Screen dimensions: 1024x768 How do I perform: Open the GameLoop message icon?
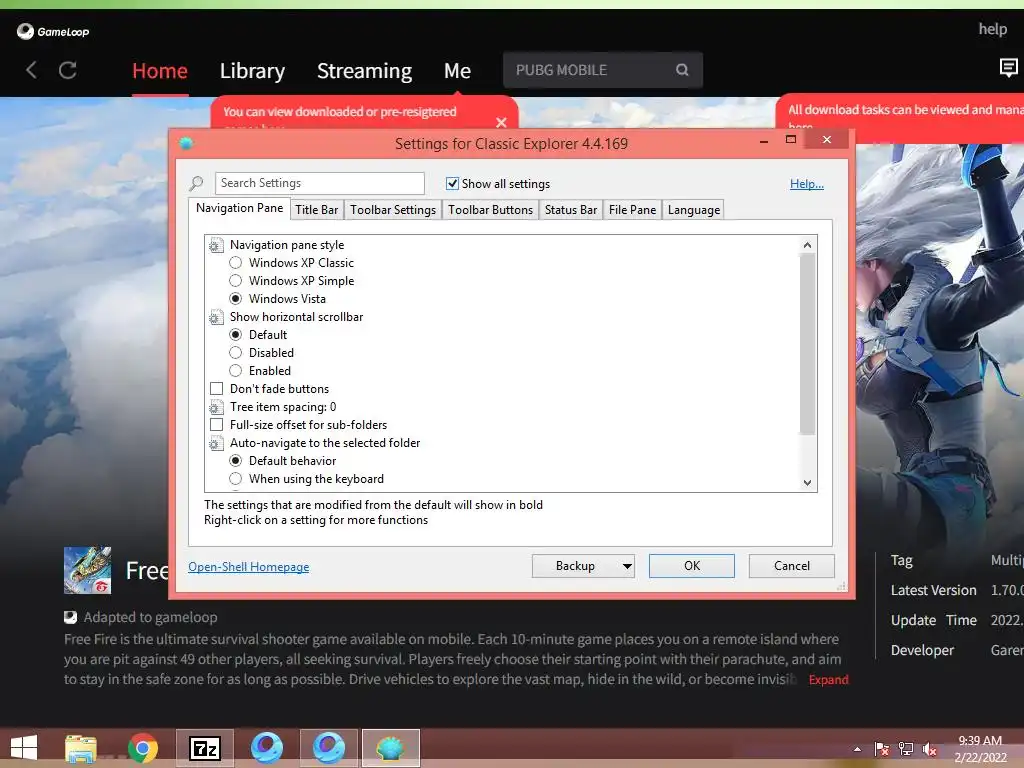1008,67
